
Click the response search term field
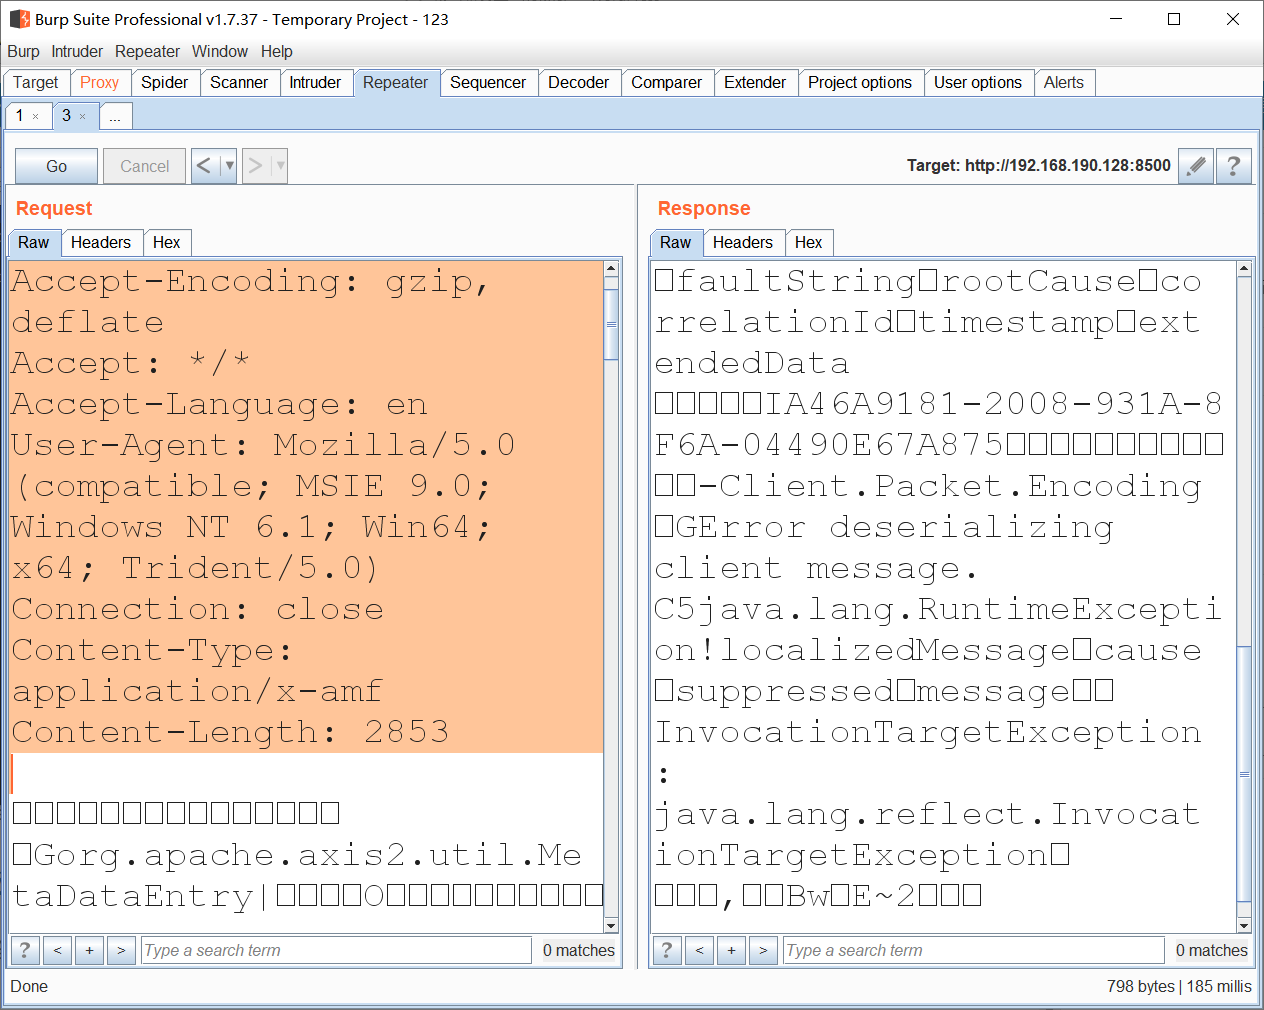[973, 950]
